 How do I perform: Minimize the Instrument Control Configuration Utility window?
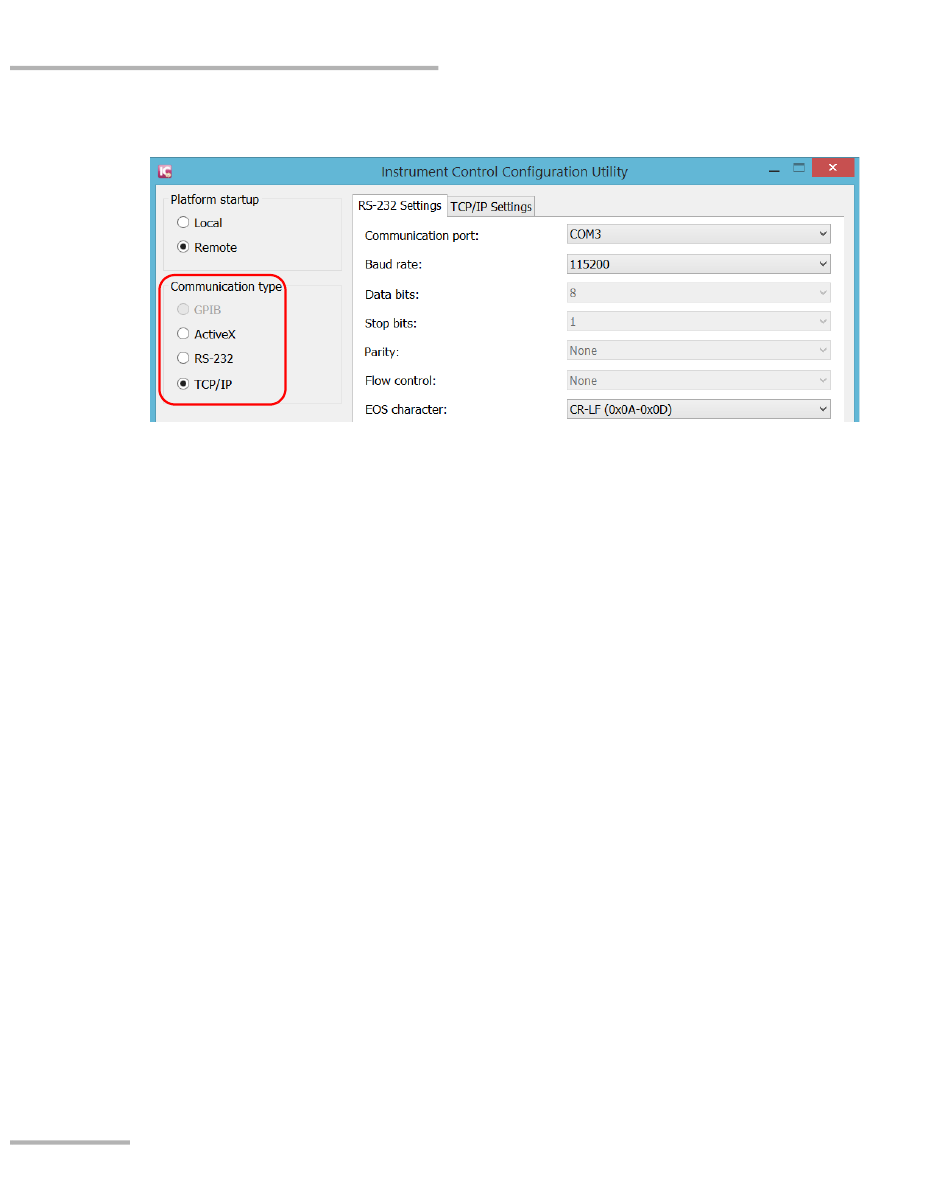[774, 170]
